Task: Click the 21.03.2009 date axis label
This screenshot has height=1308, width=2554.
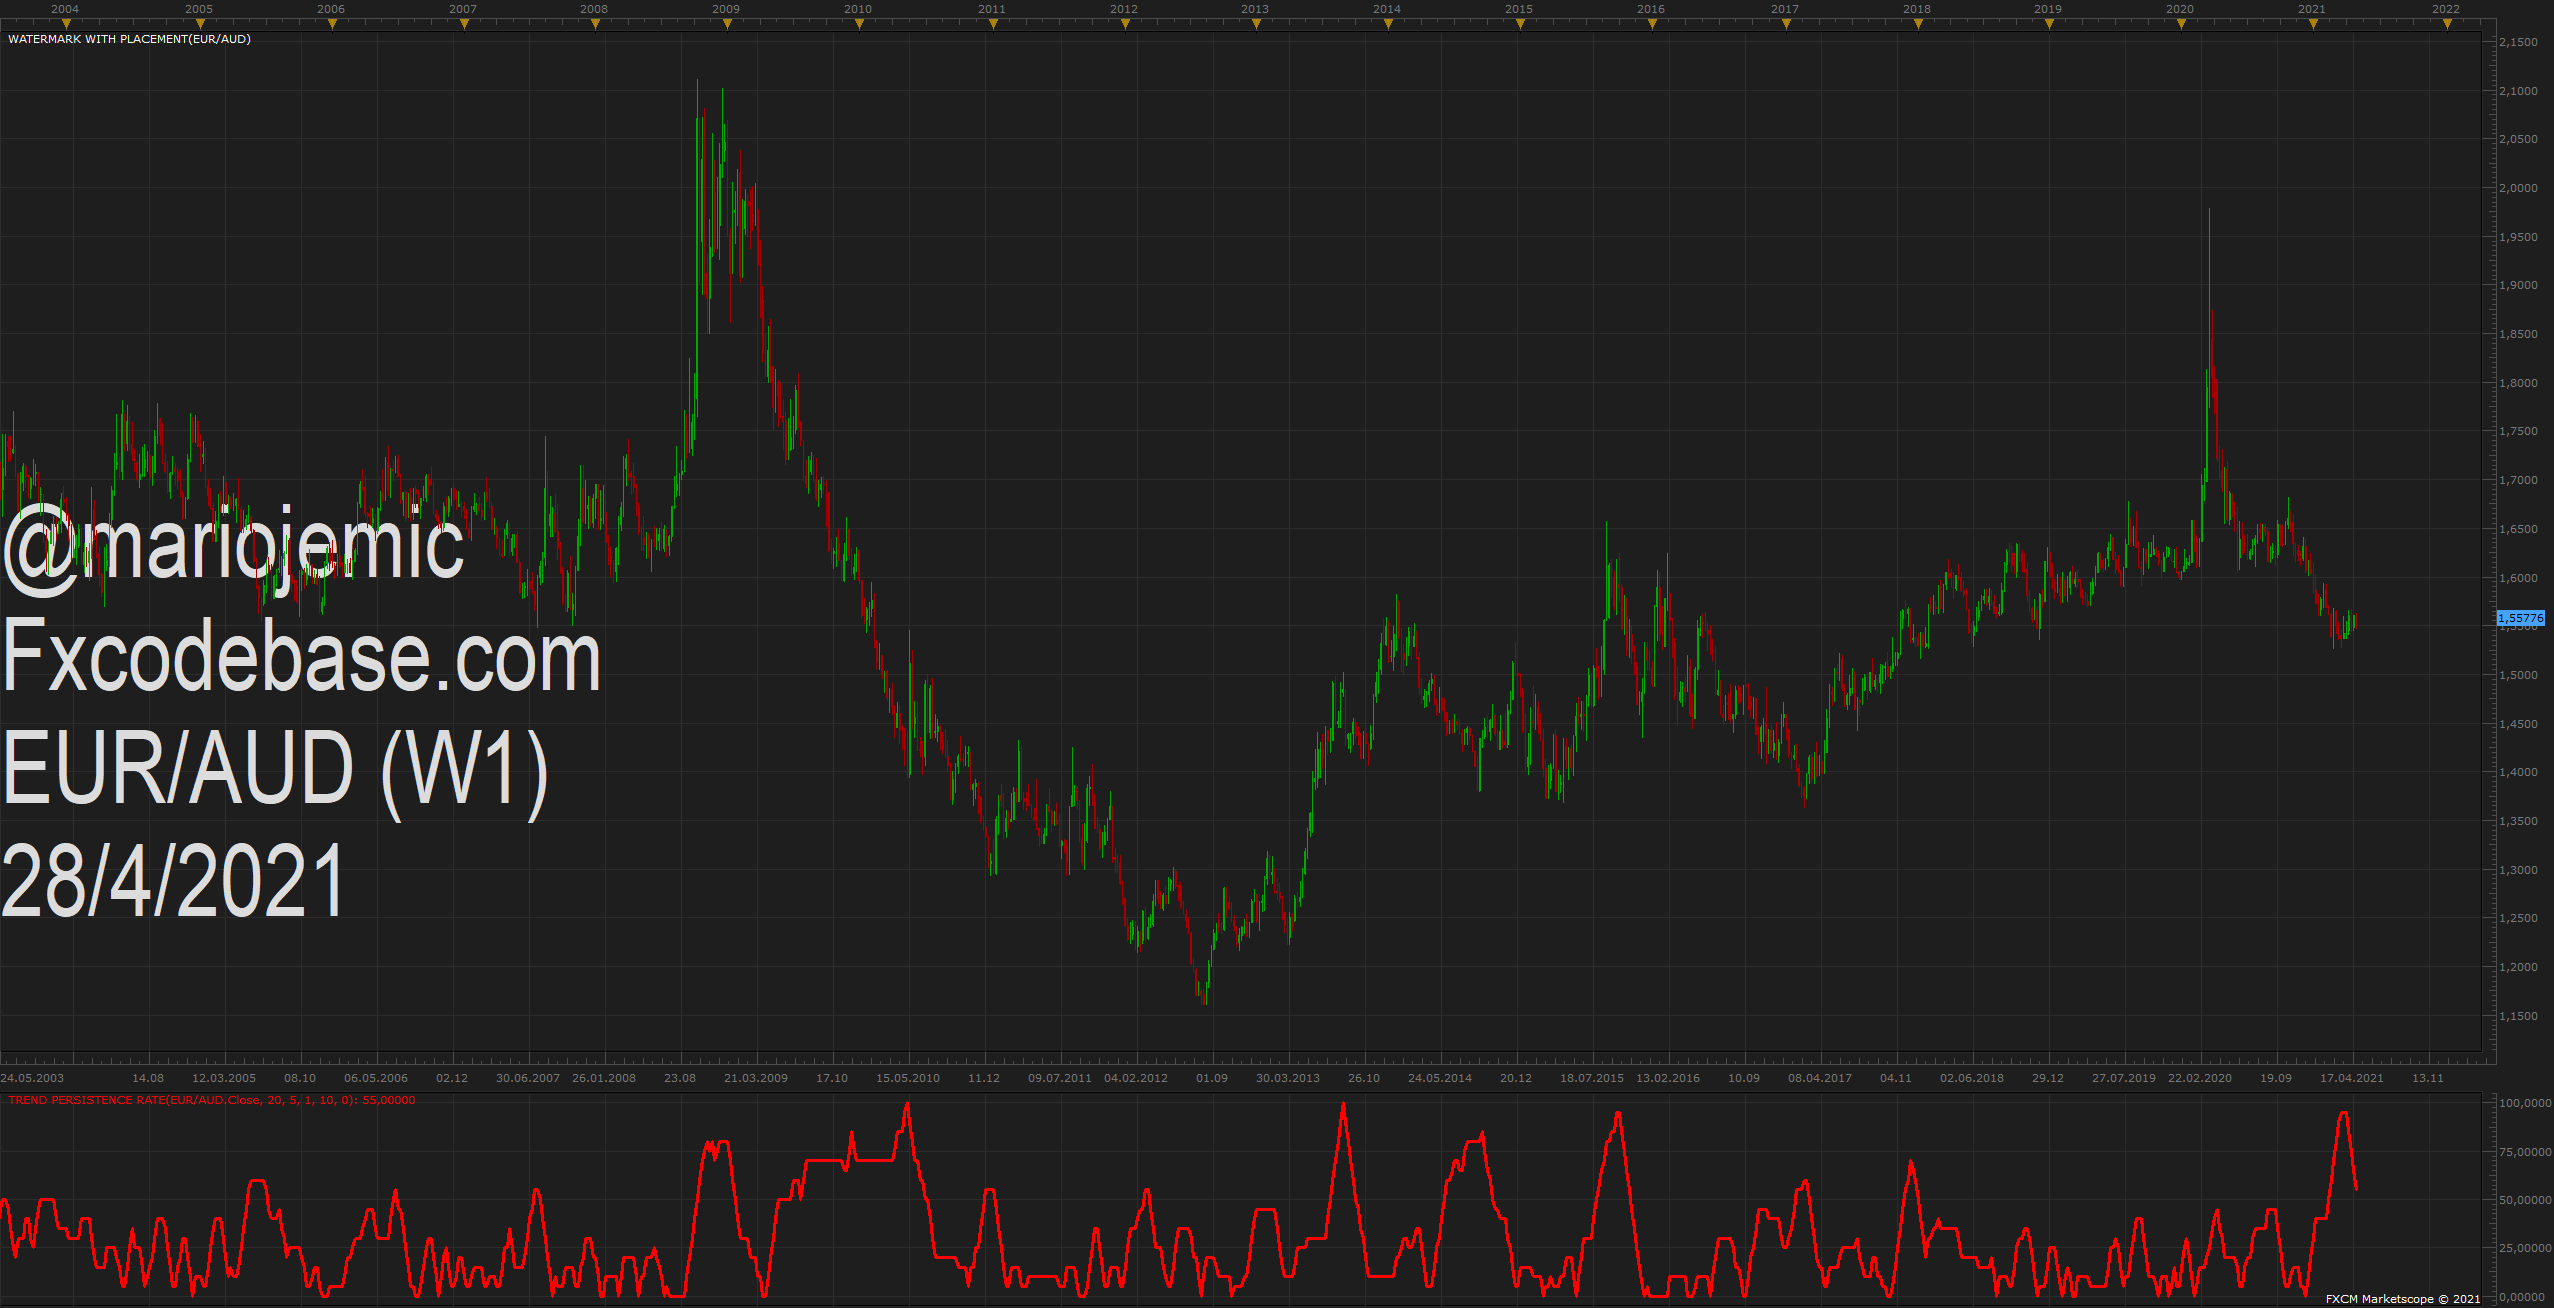Action: point(756,1078)
